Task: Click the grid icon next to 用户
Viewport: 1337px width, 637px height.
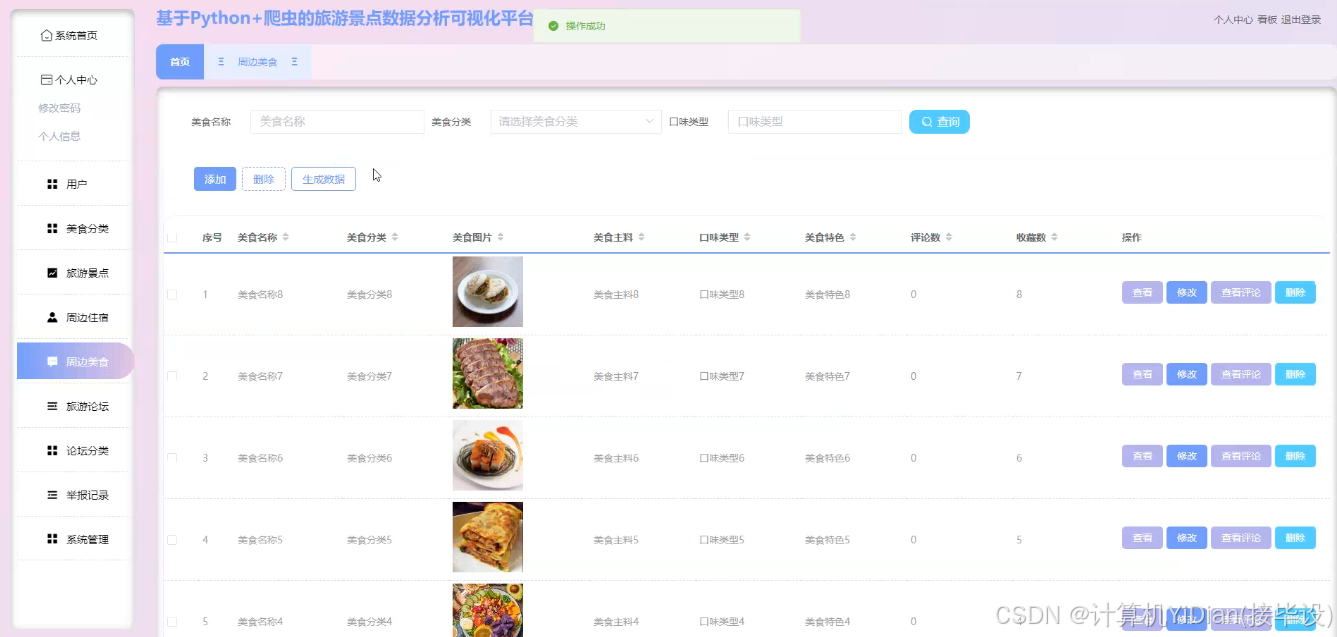Action: (52, 184)
